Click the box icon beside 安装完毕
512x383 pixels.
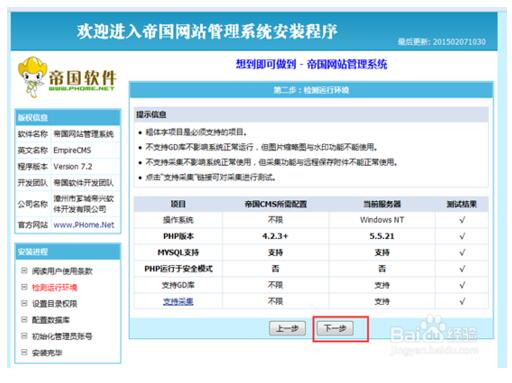point(24,352)
